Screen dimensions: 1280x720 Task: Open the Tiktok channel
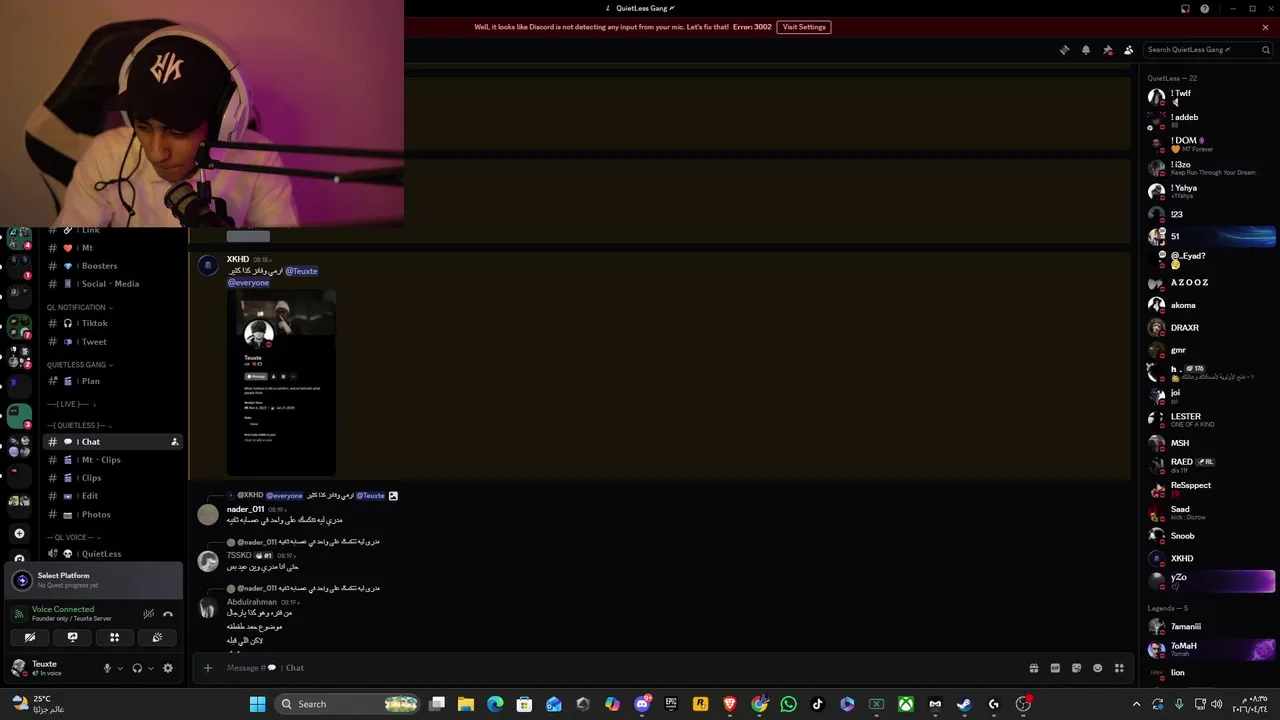[112, 323]
